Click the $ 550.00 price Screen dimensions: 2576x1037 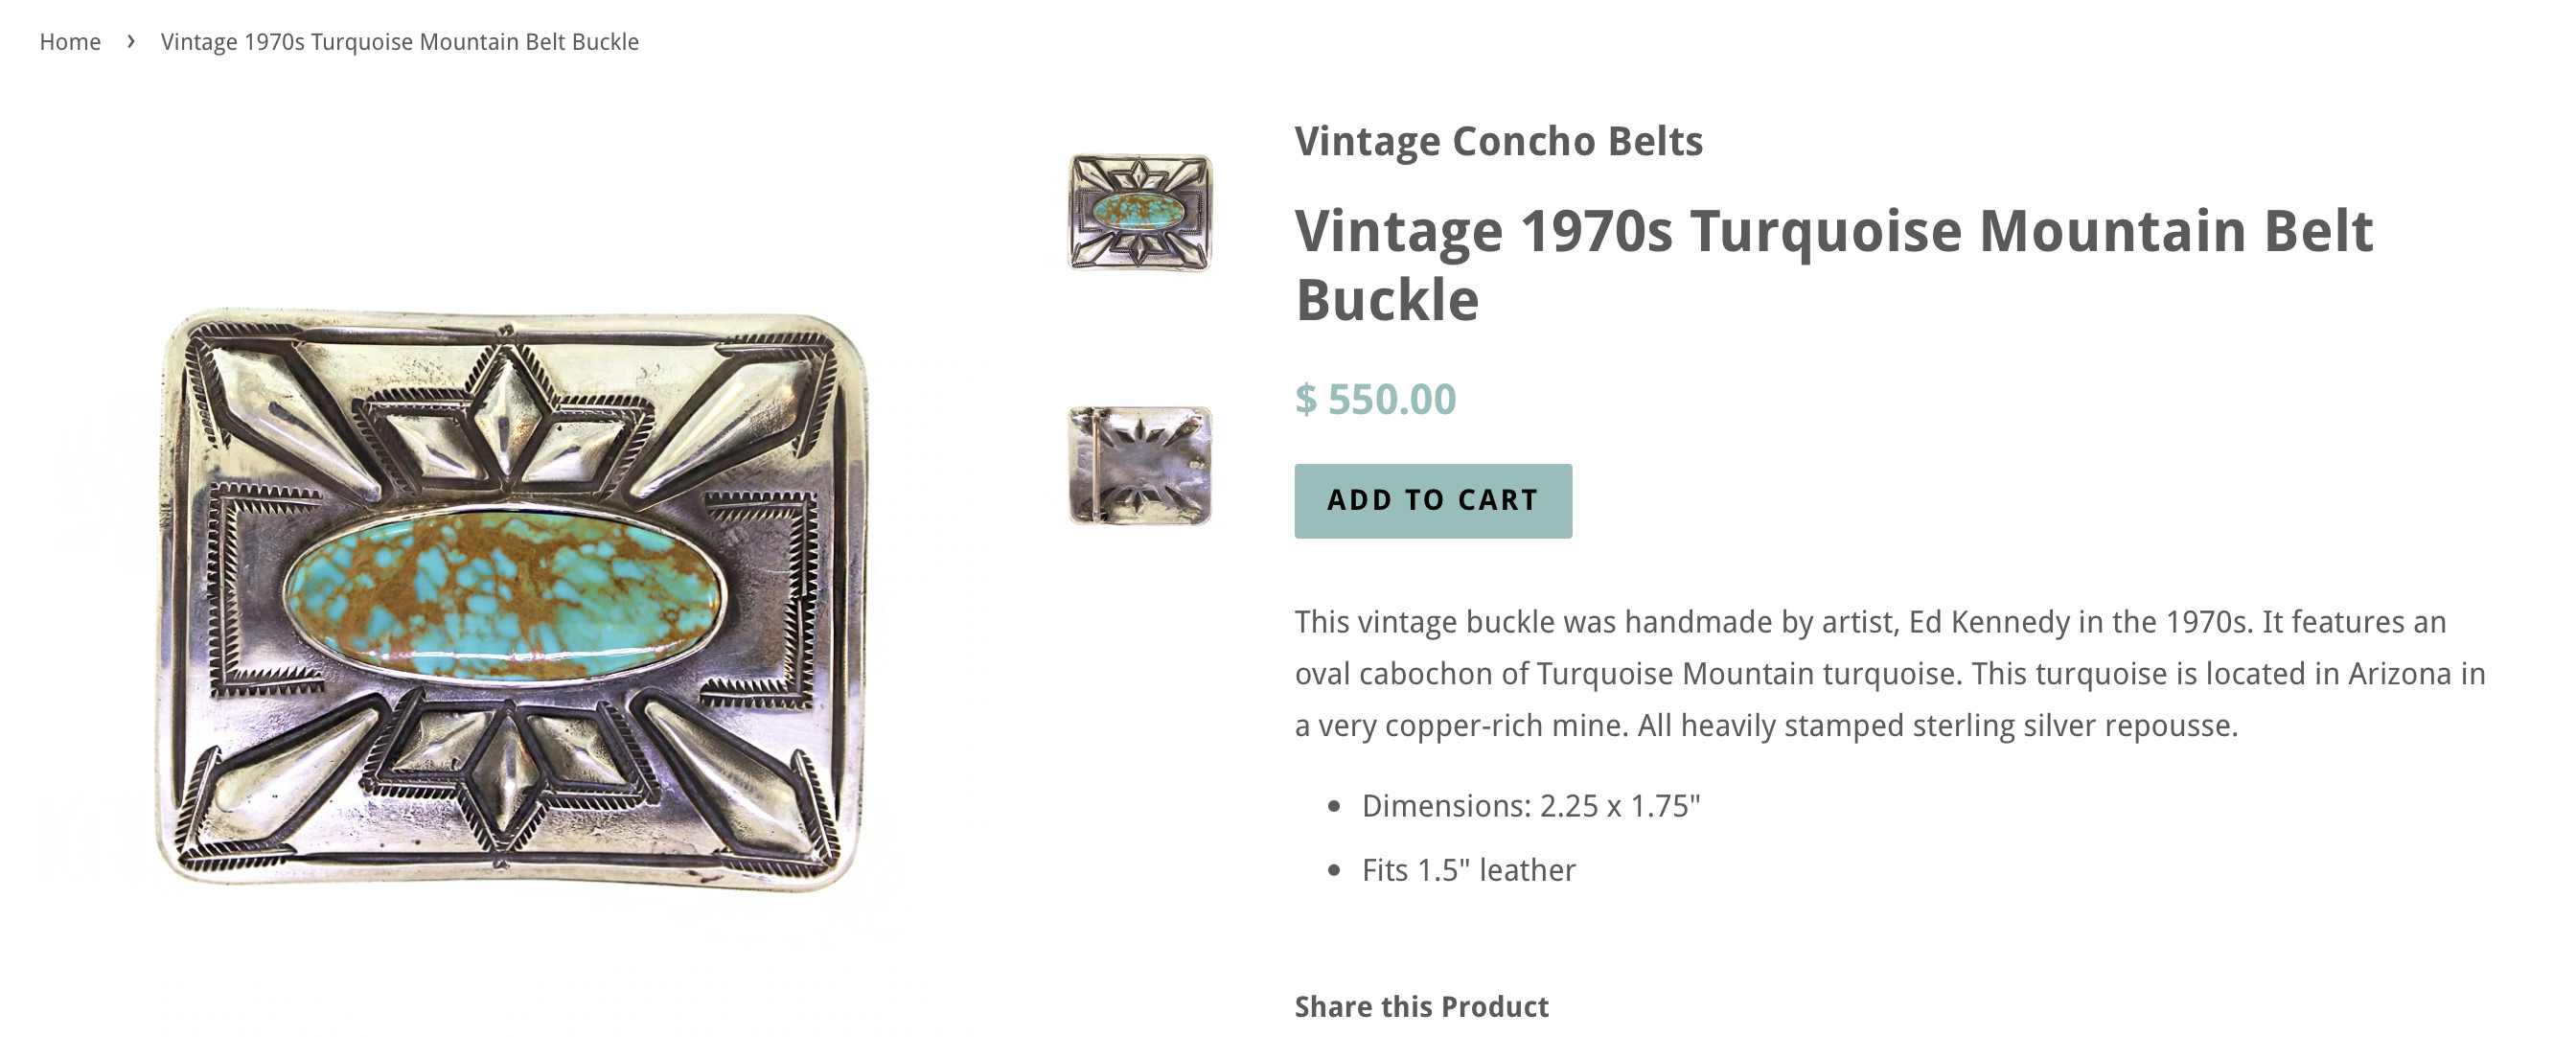1375,399
